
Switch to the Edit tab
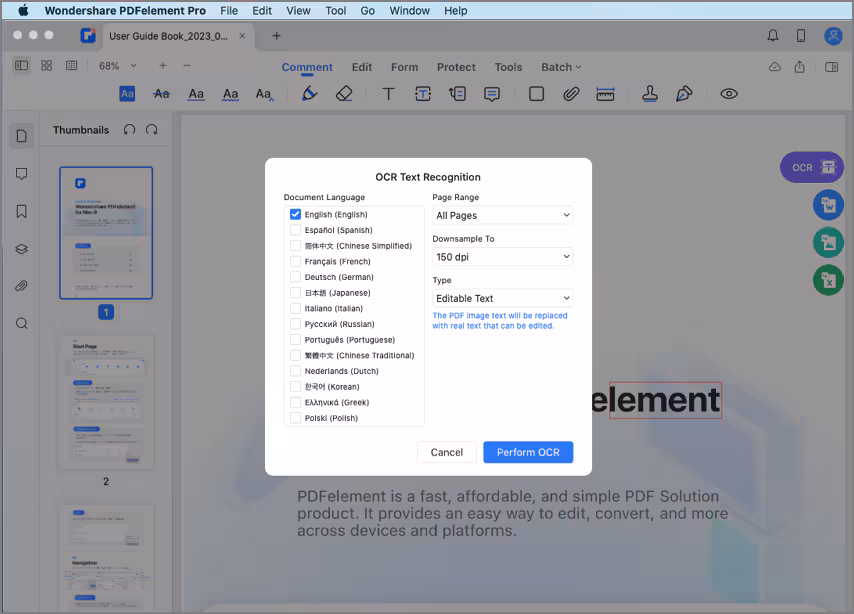[362, 67]
